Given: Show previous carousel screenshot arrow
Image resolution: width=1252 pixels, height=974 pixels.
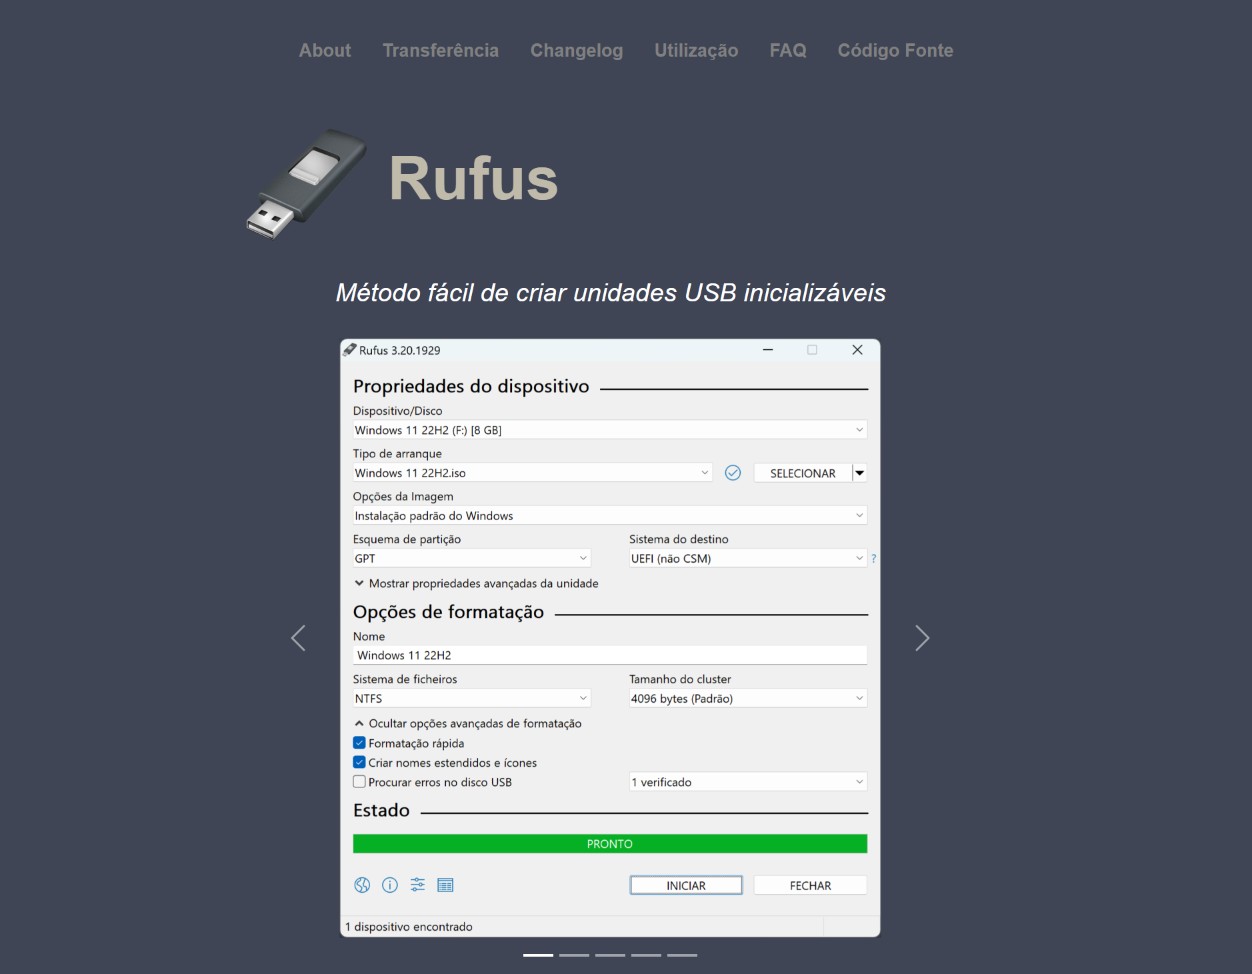Looking at the screenshot, I should pyautogui.click(x=298, y=638).
